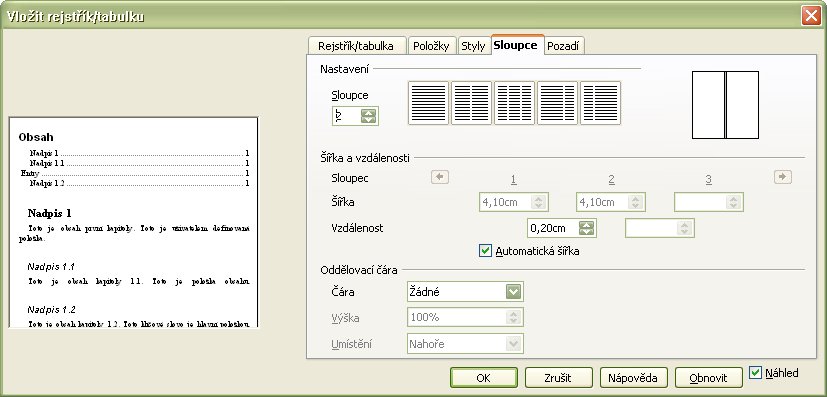Click the Obsah title in preview
This screenshot has width=827, height=397.
click(36, 137)
